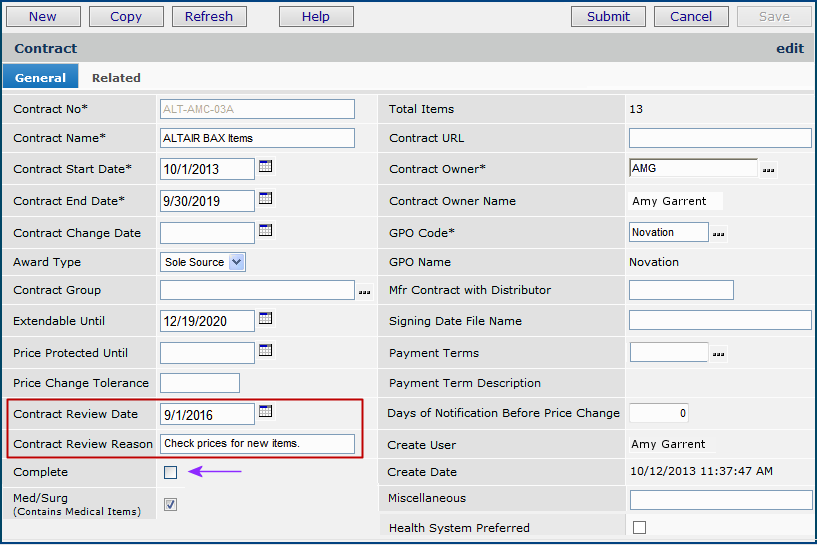Switch to the Related tab
Image resolution: width=817 pixels, height=545 pixels.
[x=116, y=78]
